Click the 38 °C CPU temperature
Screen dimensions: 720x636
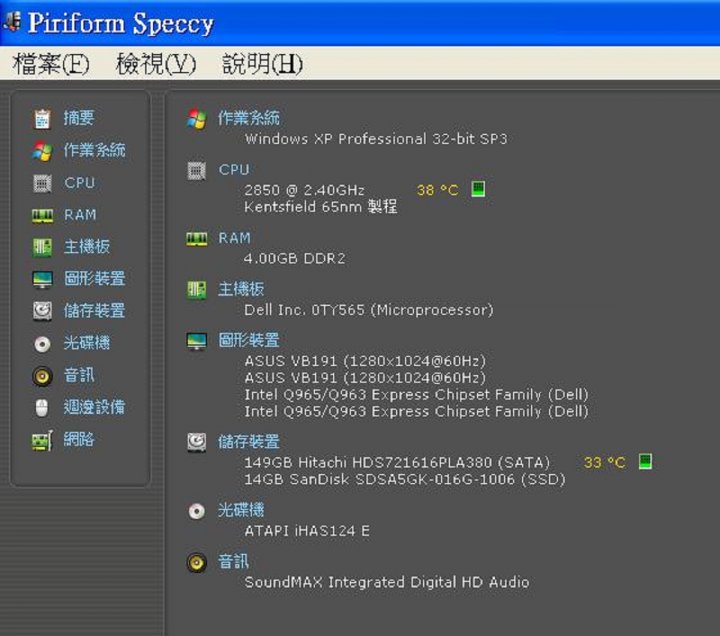click(x=438, y=190)
